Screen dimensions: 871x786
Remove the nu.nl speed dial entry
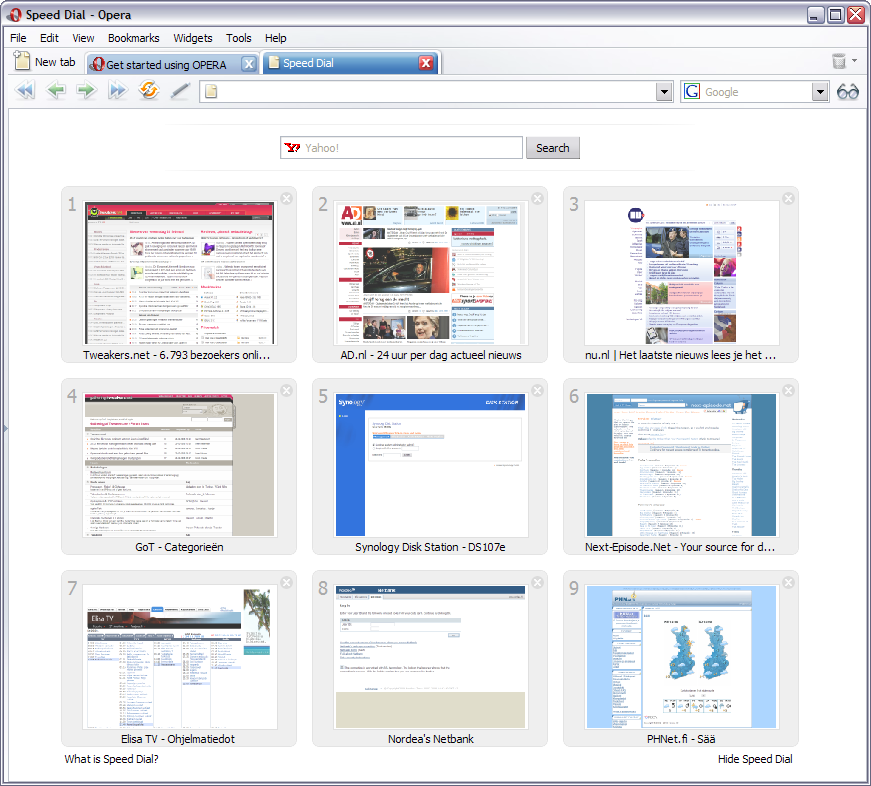788,198
